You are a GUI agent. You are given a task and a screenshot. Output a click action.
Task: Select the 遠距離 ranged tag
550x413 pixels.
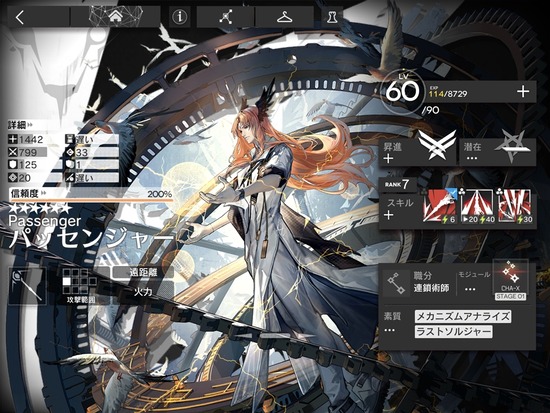point(143,273)
